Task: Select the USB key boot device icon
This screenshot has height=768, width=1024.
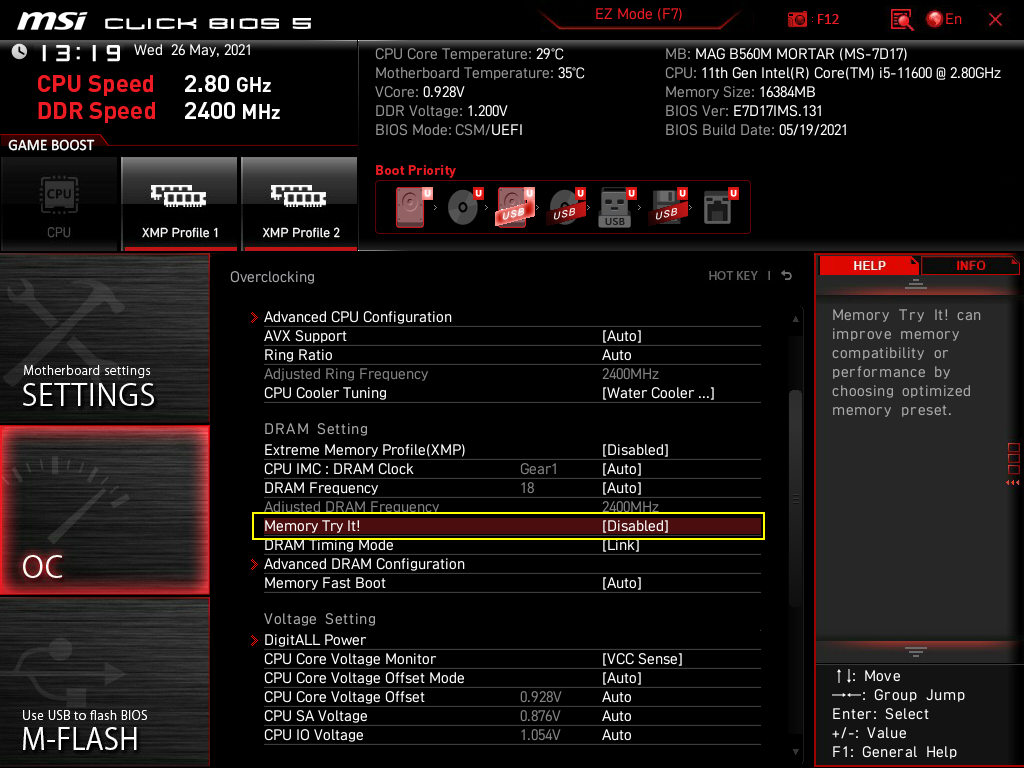Action: click(616, 207)
